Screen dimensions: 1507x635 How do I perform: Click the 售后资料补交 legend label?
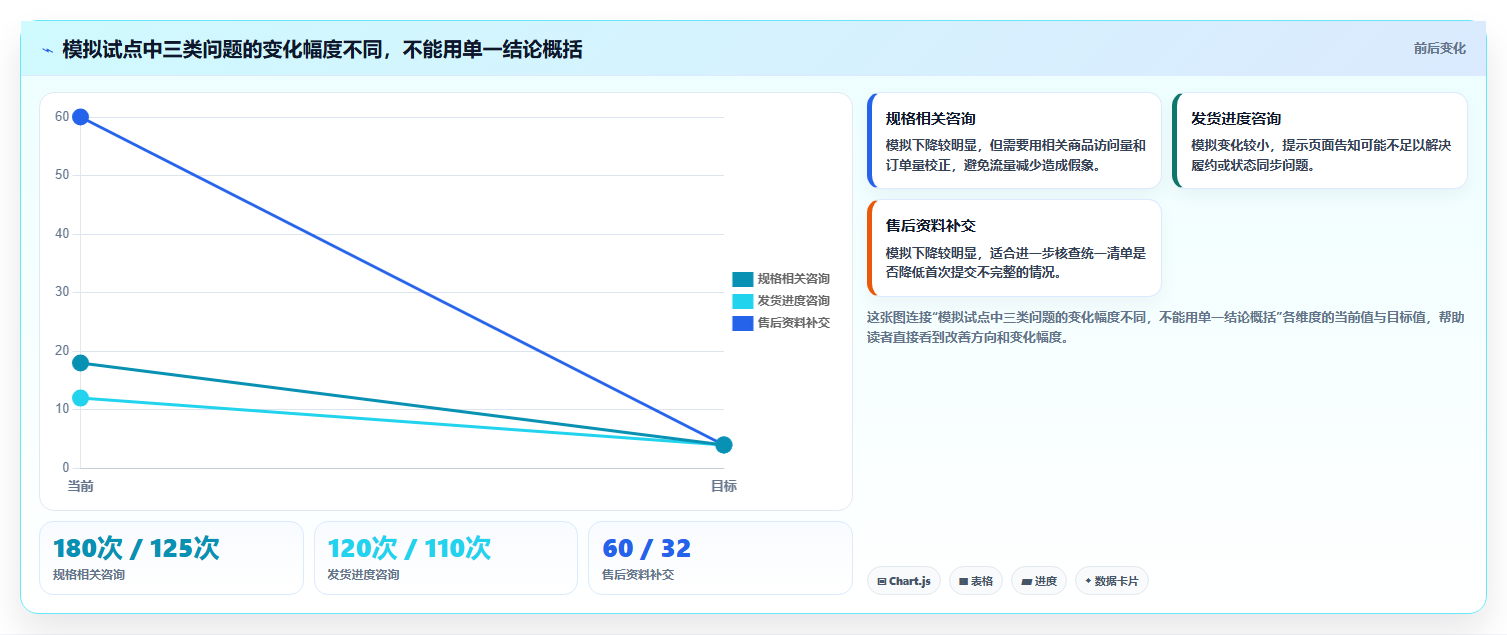coord(793,323)
